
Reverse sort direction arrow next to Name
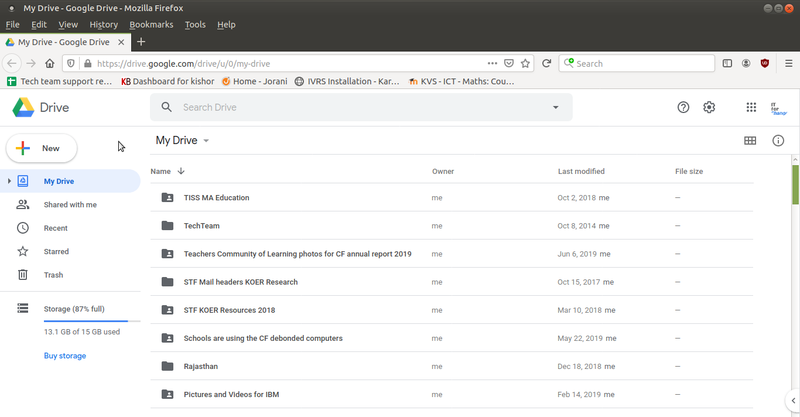click(x=181, y=171)
